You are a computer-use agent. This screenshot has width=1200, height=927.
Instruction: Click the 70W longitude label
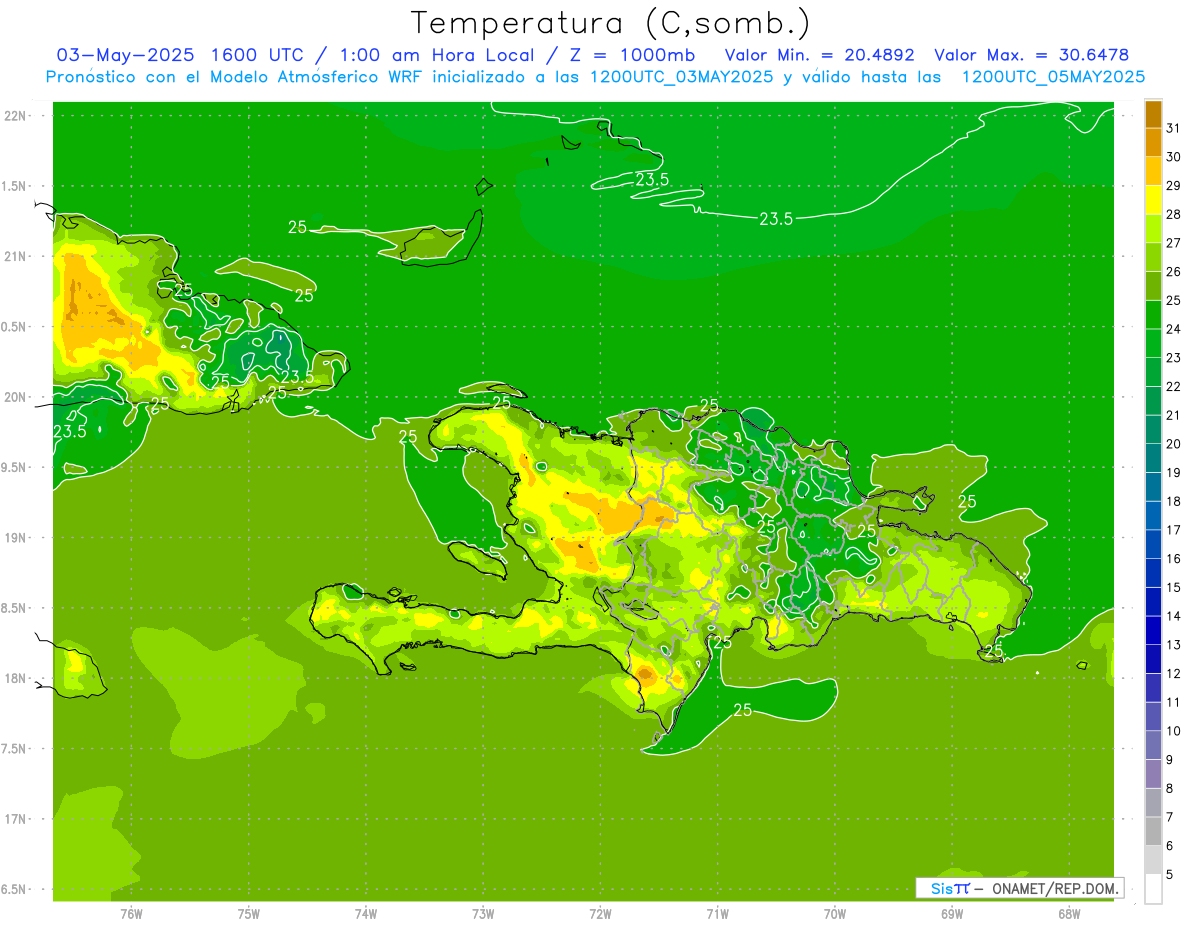(x=835, y=913)
